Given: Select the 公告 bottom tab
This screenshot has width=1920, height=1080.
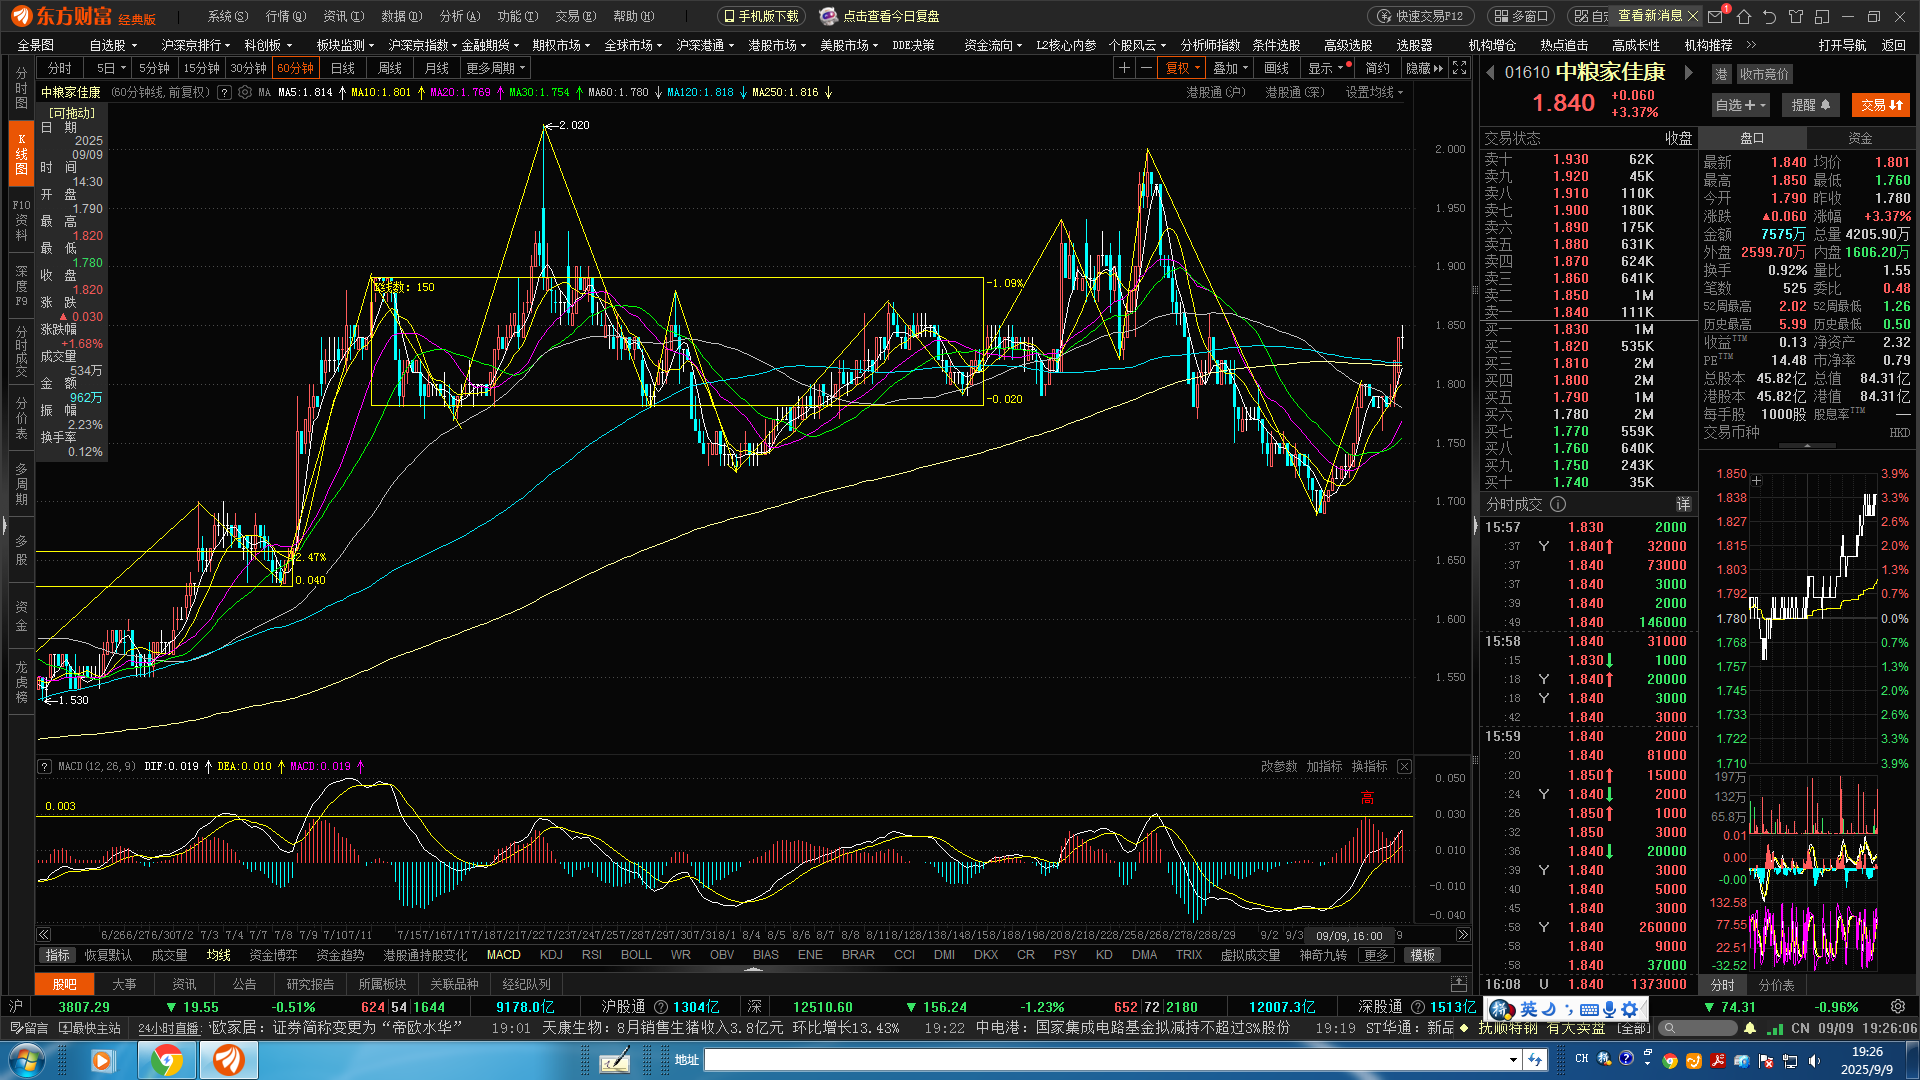Looking at the screenshot, I should pyautogui.click(x=245, y=984).
